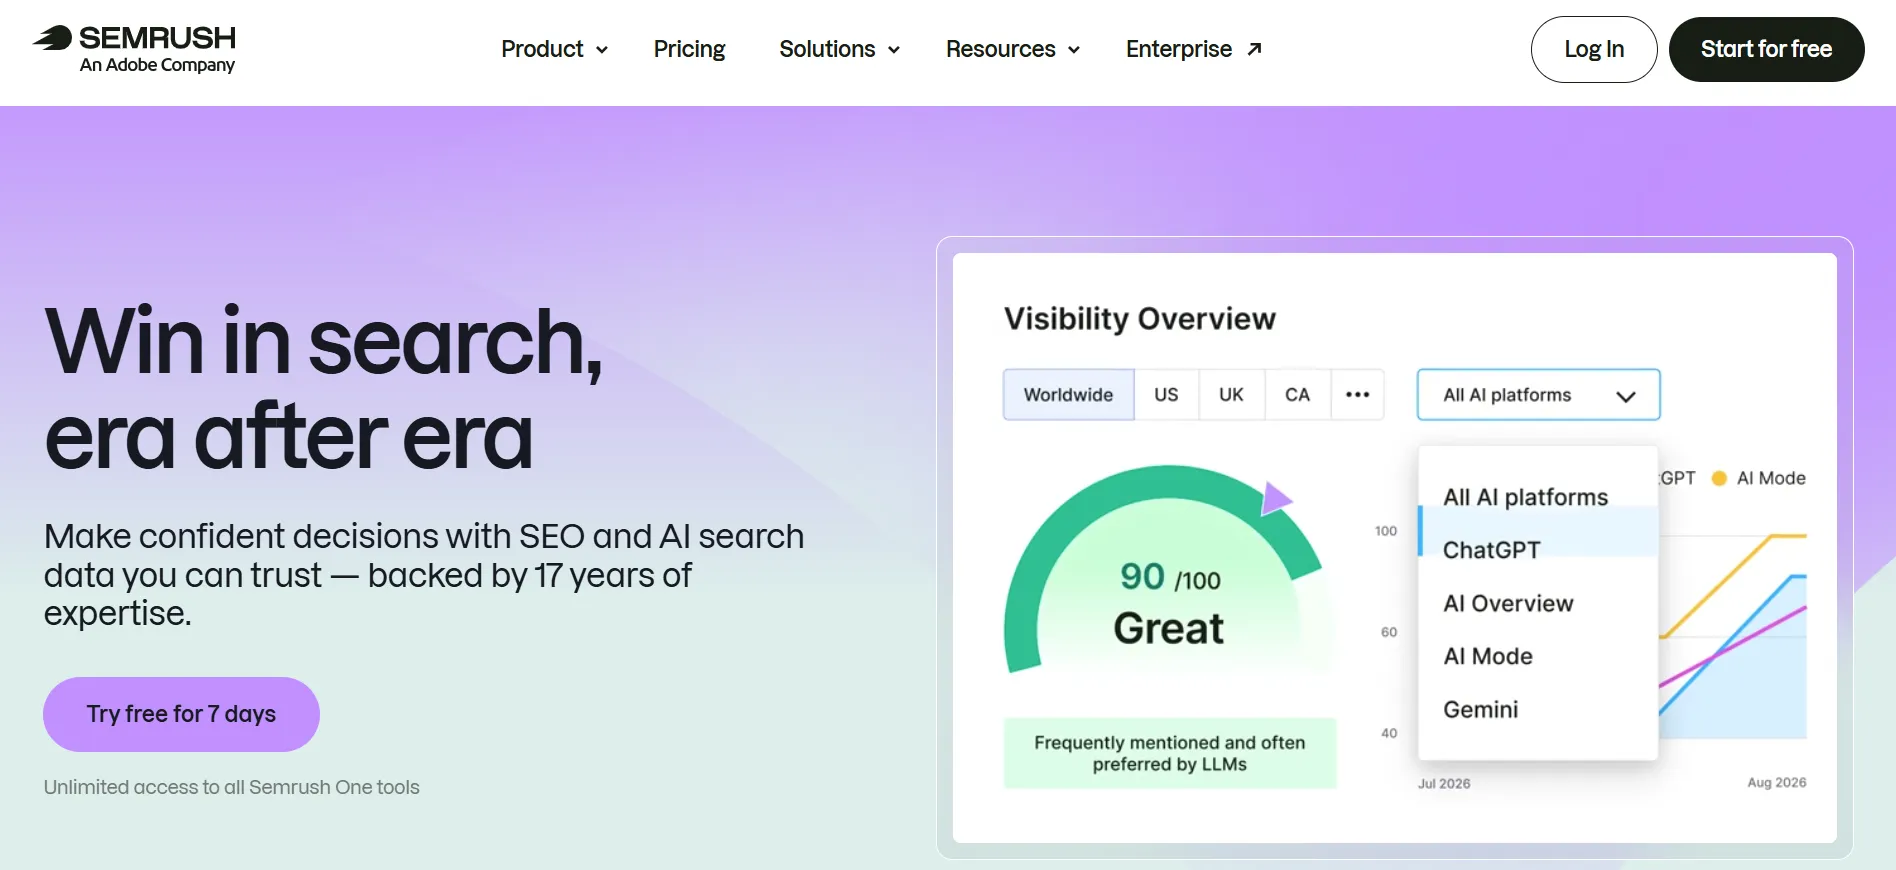Viewport: 1896px width, 870px height.
Task: Click the Log In button
Action: [x=1594, y=49]
